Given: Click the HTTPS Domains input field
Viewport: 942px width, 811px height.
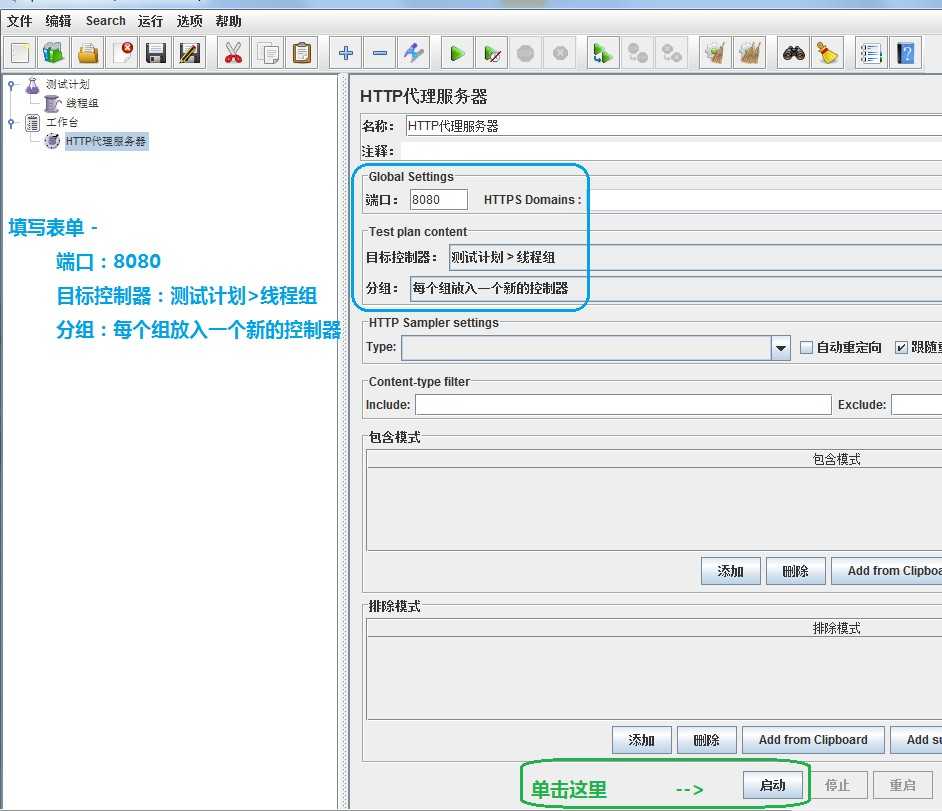Looking at the screenshot, I should tap(765, 199).
